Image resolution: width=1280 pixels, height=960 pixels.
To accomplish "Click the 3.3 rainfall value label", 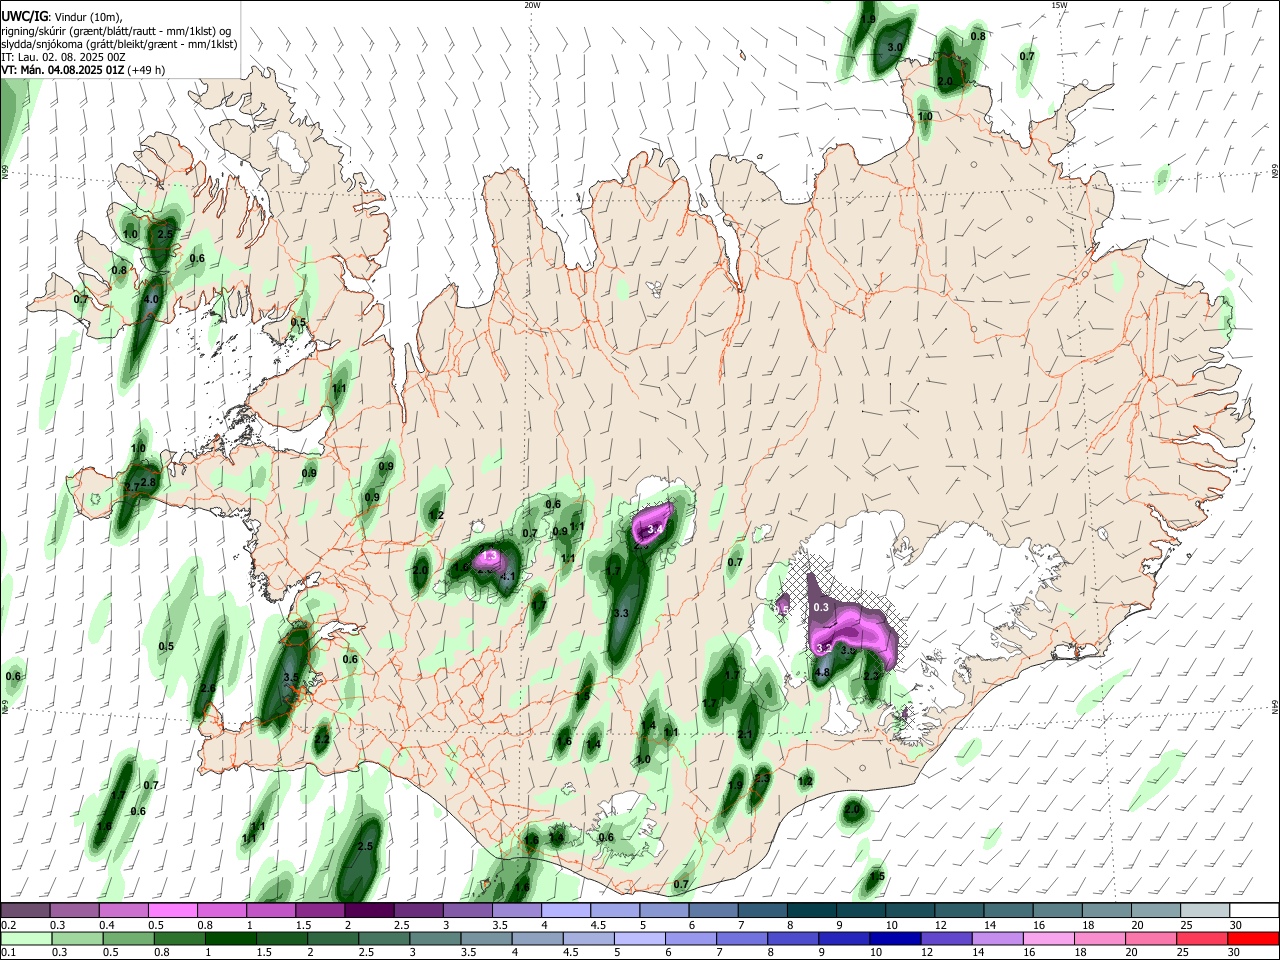I will pyautogui.click(x=621, y=613).
